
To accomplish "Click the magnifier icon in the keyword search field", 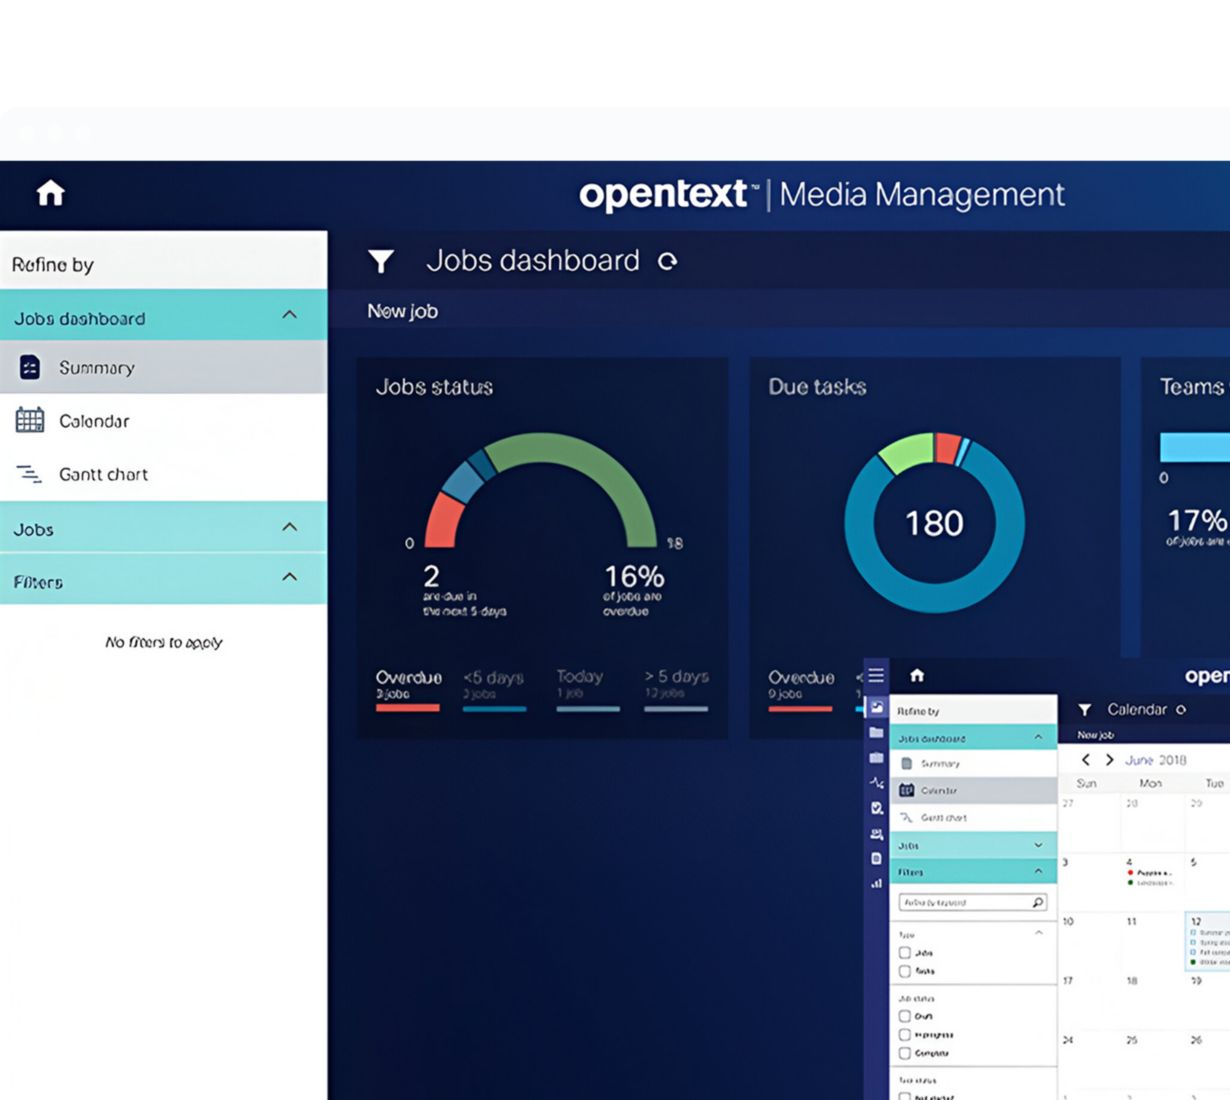I will click(1038, 902).
